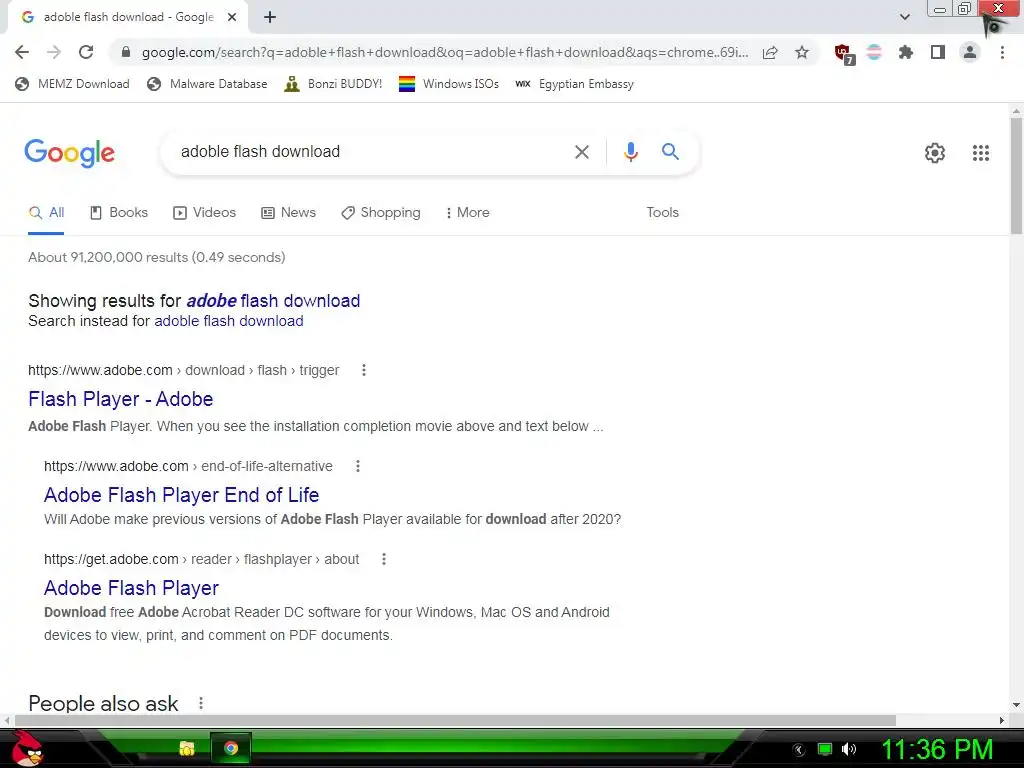Select the All results tab
Image resolution: width=1024 pixels, height=768 pixels.
tap(46, 213)
